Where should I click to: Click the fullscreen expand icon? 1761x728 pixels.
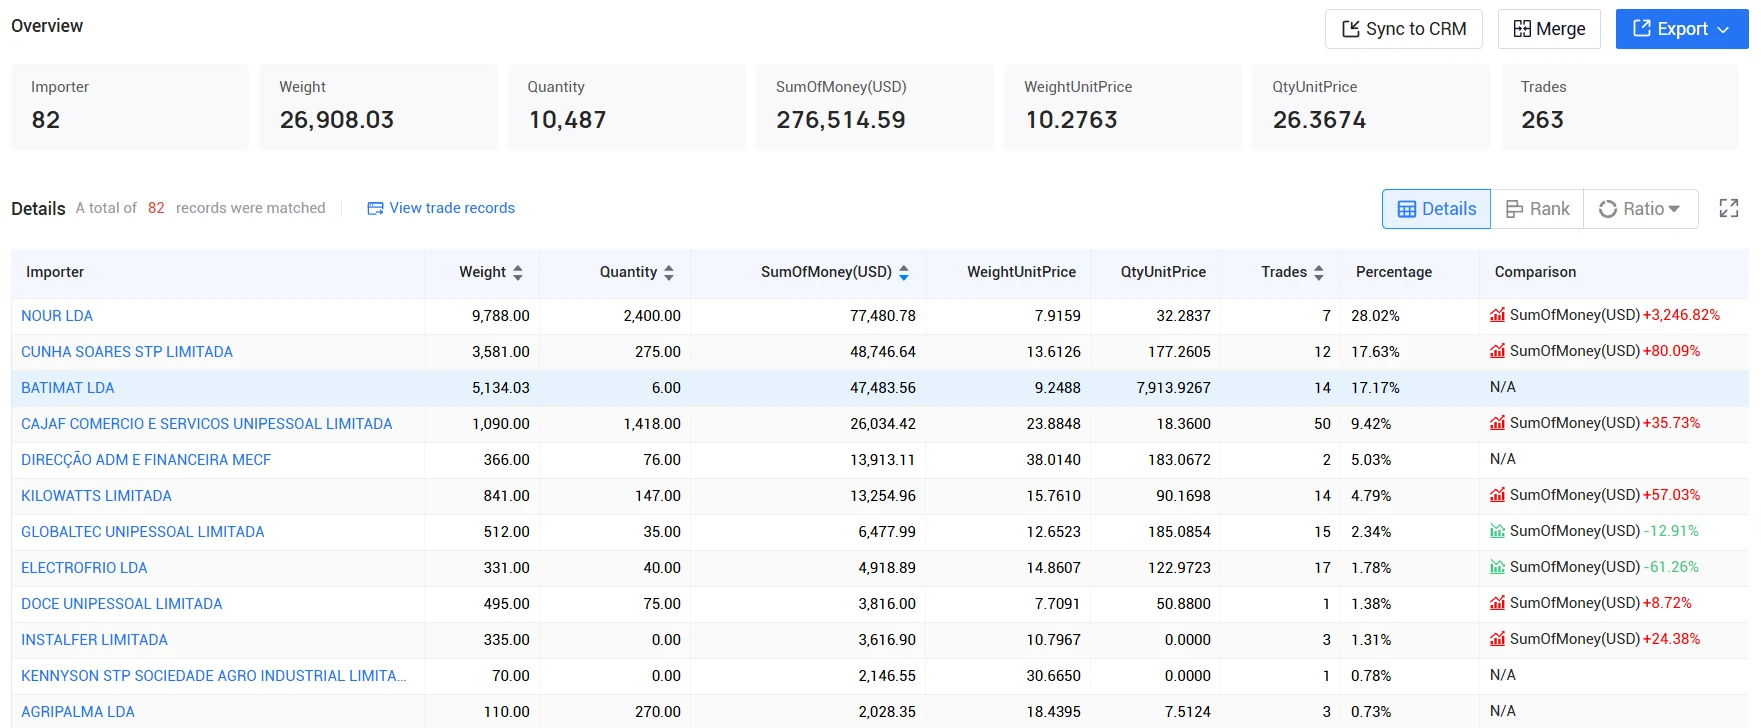pos(1728,208)
